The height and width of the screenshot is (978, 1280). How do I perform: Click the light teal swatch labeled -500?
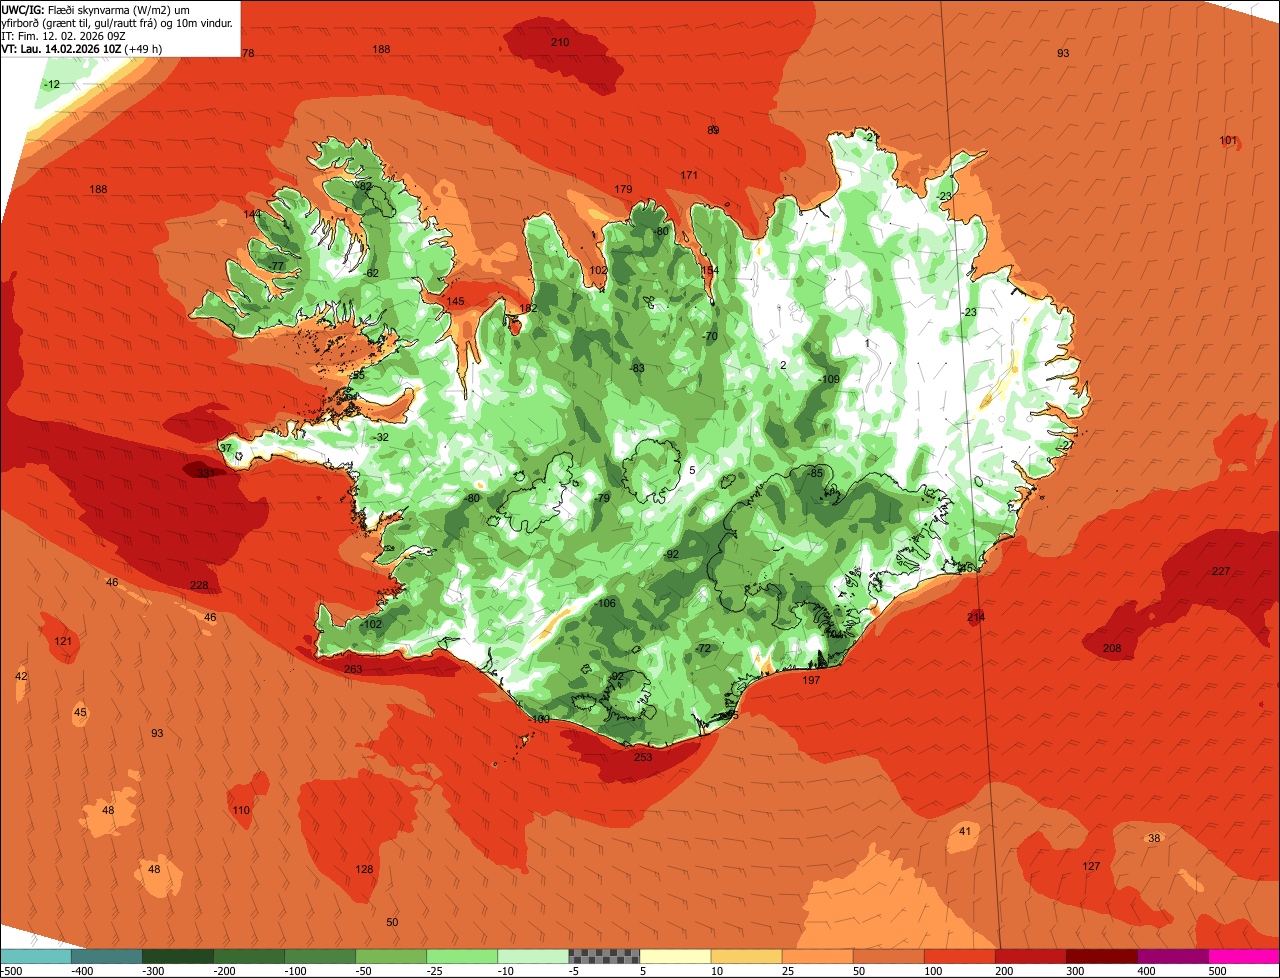36,957
